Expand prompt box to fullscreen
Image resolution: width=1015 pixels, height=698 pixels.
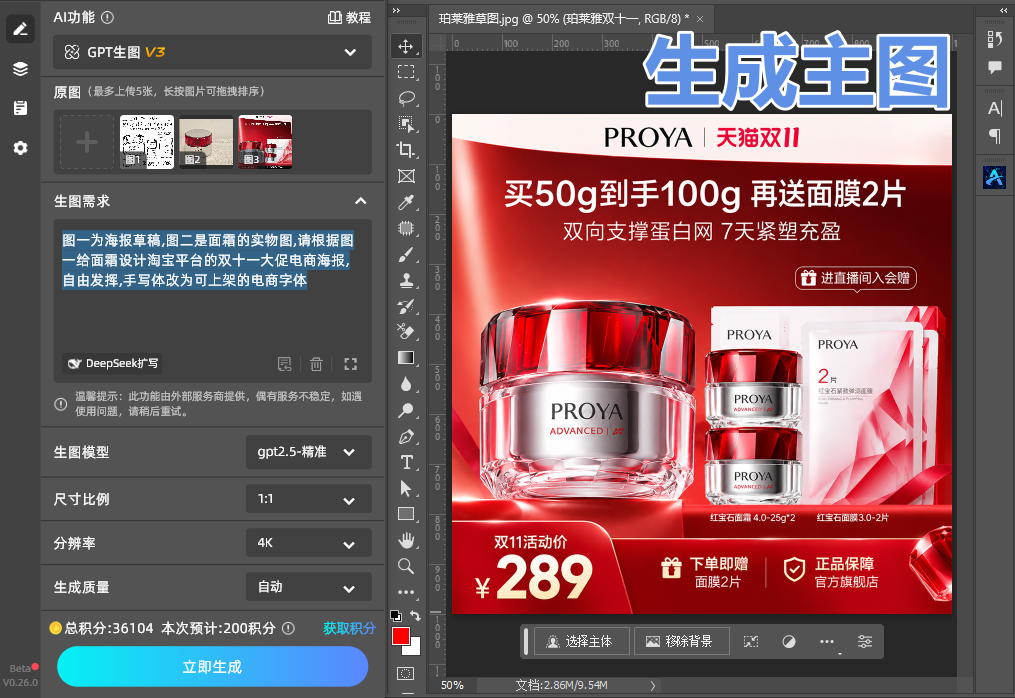click(350, 364)
